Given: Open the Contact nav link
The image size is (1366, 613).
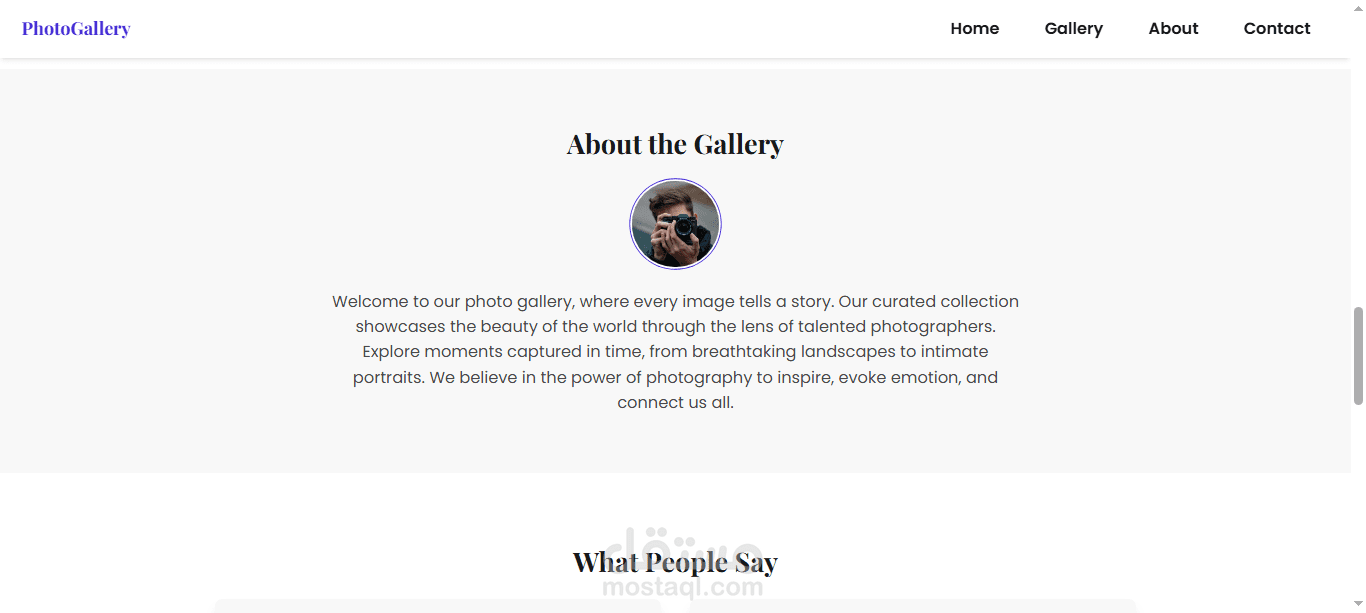Looking at the screenshot, I should pyautogui.click(x=1276, y=29).
